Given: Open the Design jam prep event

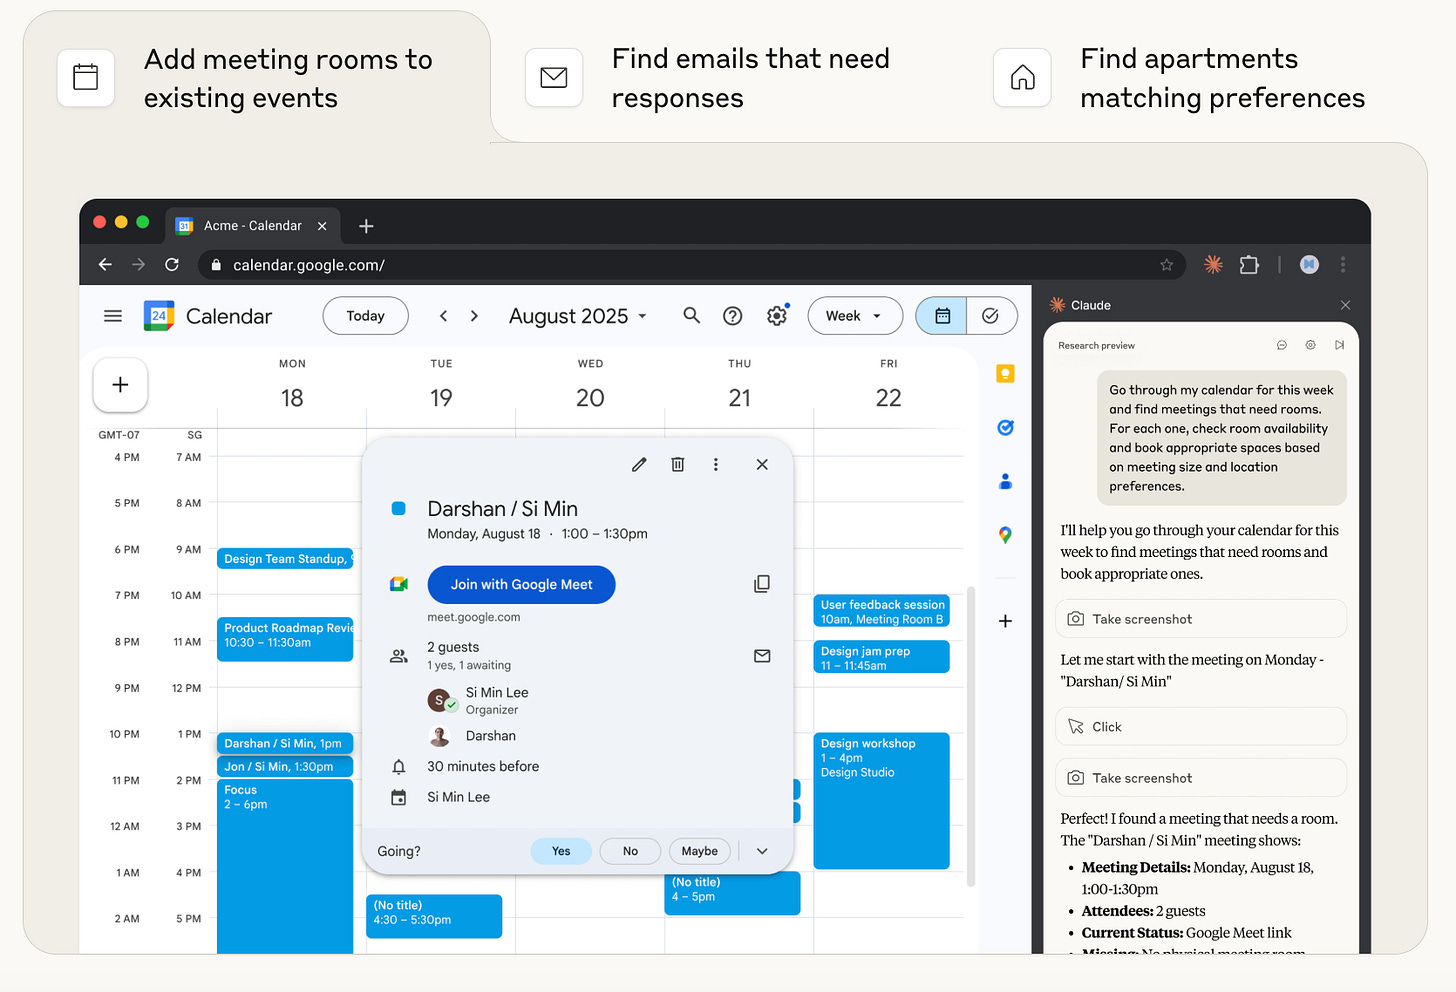Looking at the screenshot, I should pyautogui.click(x=882, y=657).
